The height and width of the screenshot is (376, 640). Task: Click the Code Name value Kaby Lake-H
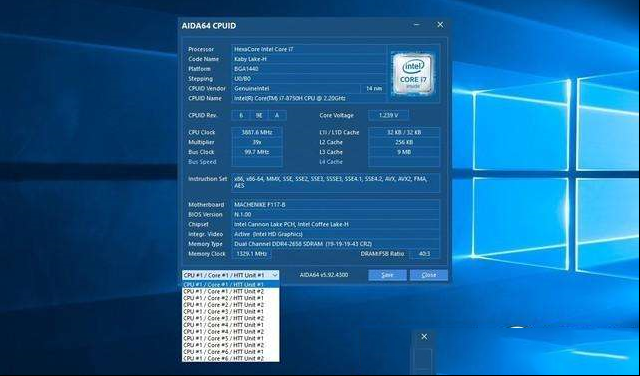pyautogui.click(x=309, y=59)
